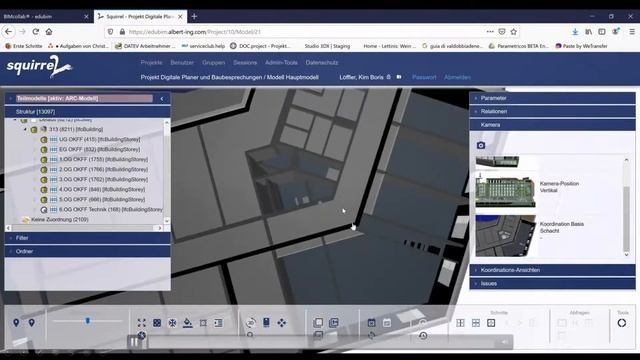
Task: Toggle visibility of 6.OG OKFF Technik storey
Action: tap(44, 209)
